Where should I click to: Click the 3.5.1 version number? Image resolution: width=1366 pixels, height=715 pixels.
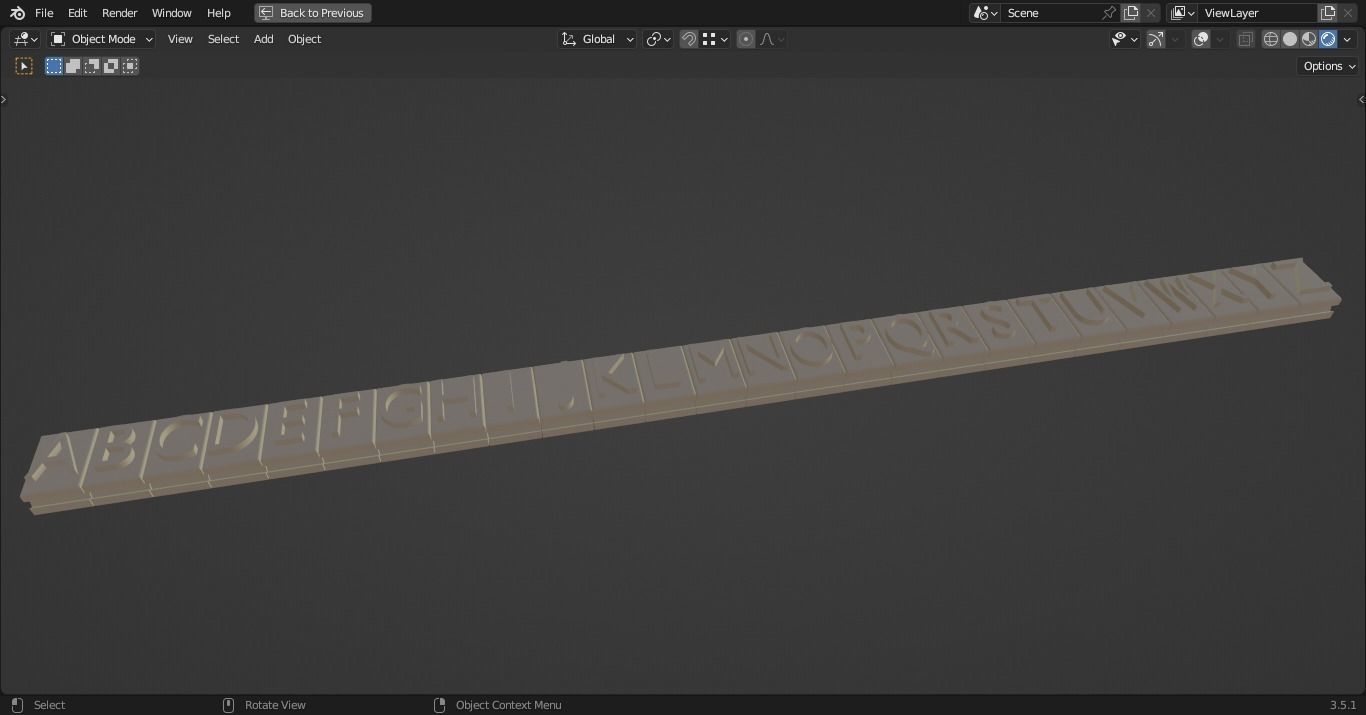(x=1343, y=705)
